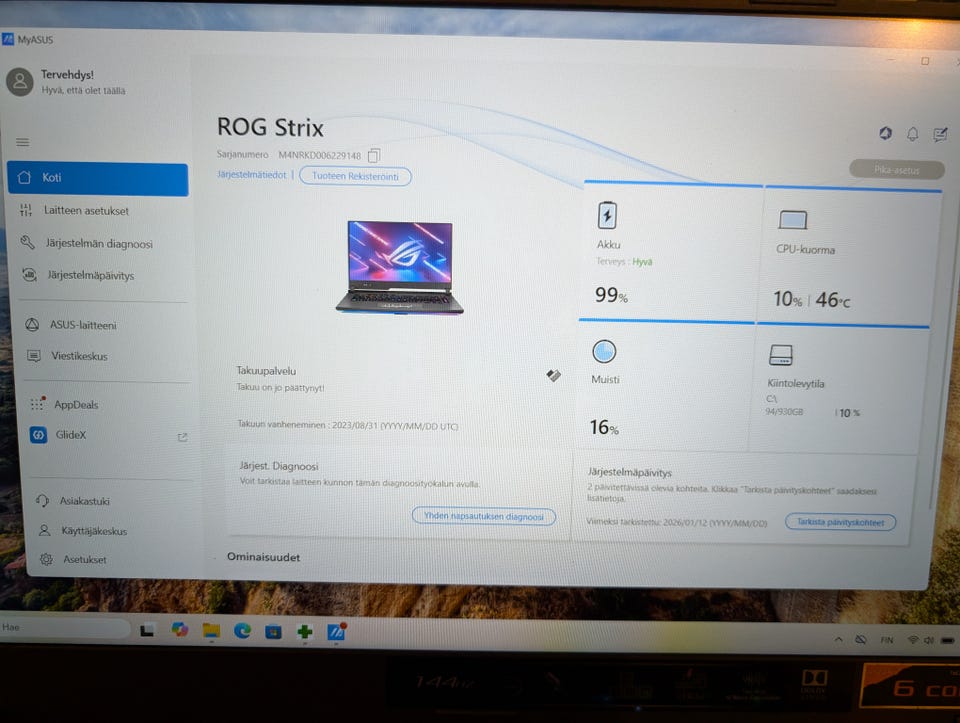
Task: Open the hamburger menu in the sidebar
Action: 23,142
